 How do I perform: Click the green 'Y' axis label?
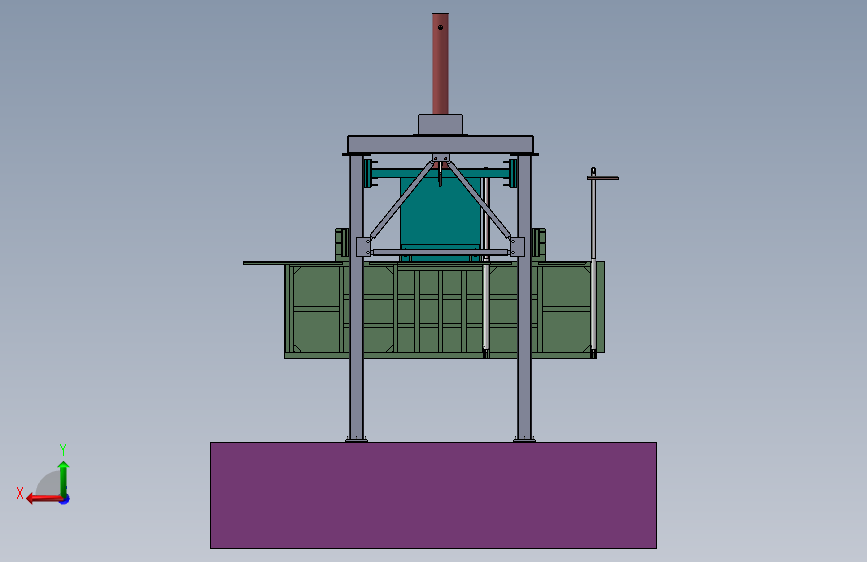coord(62,449)
